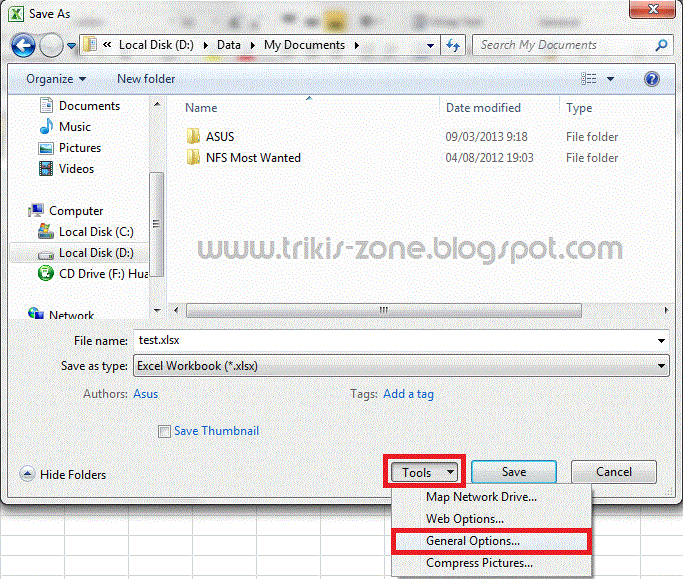Open the Tools dropdown button
The image size is (683, 579).
(x=424, y=472)
